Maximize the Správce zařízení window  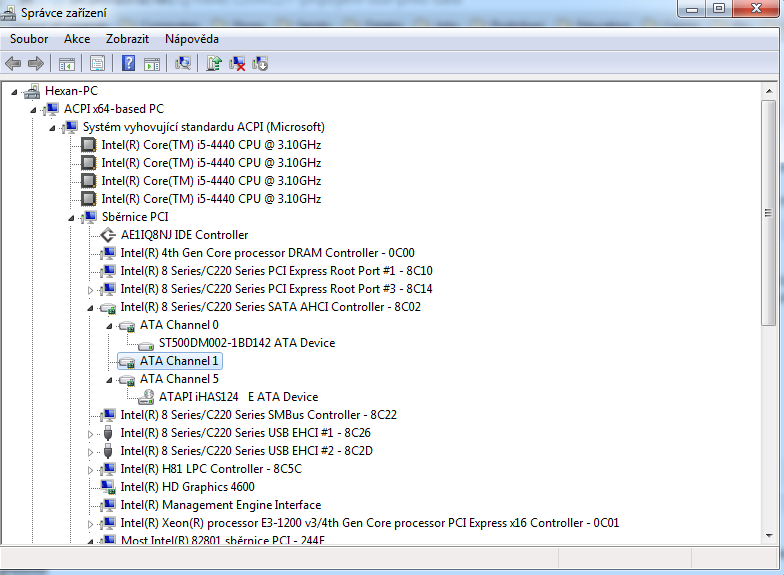pos(719,8)
